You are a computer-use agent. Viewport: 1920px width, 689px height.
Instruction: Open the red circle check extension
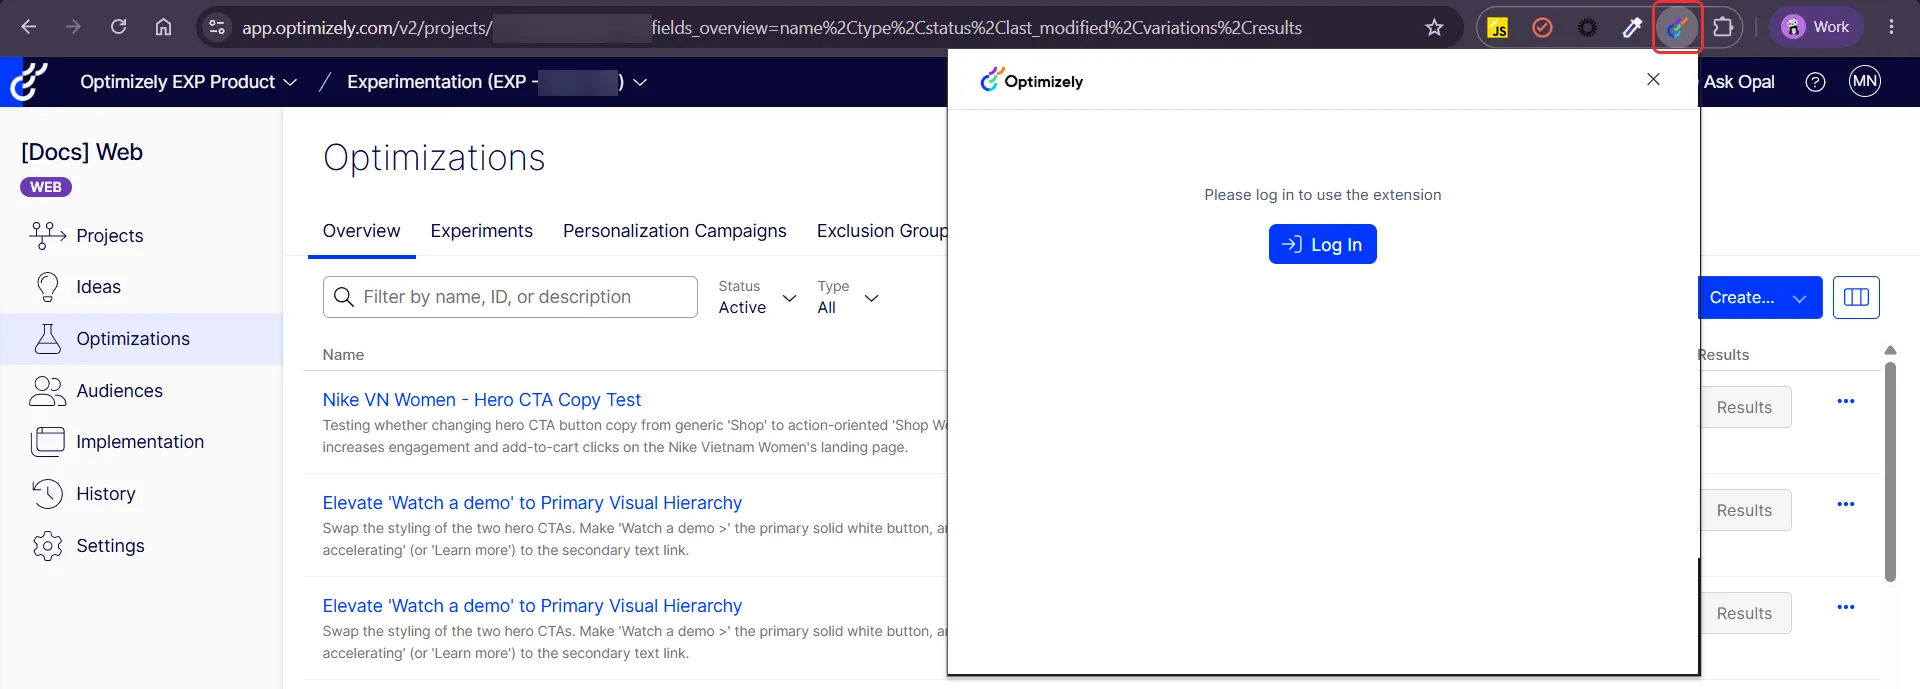pyautogui.click(x=1542, y=27)
